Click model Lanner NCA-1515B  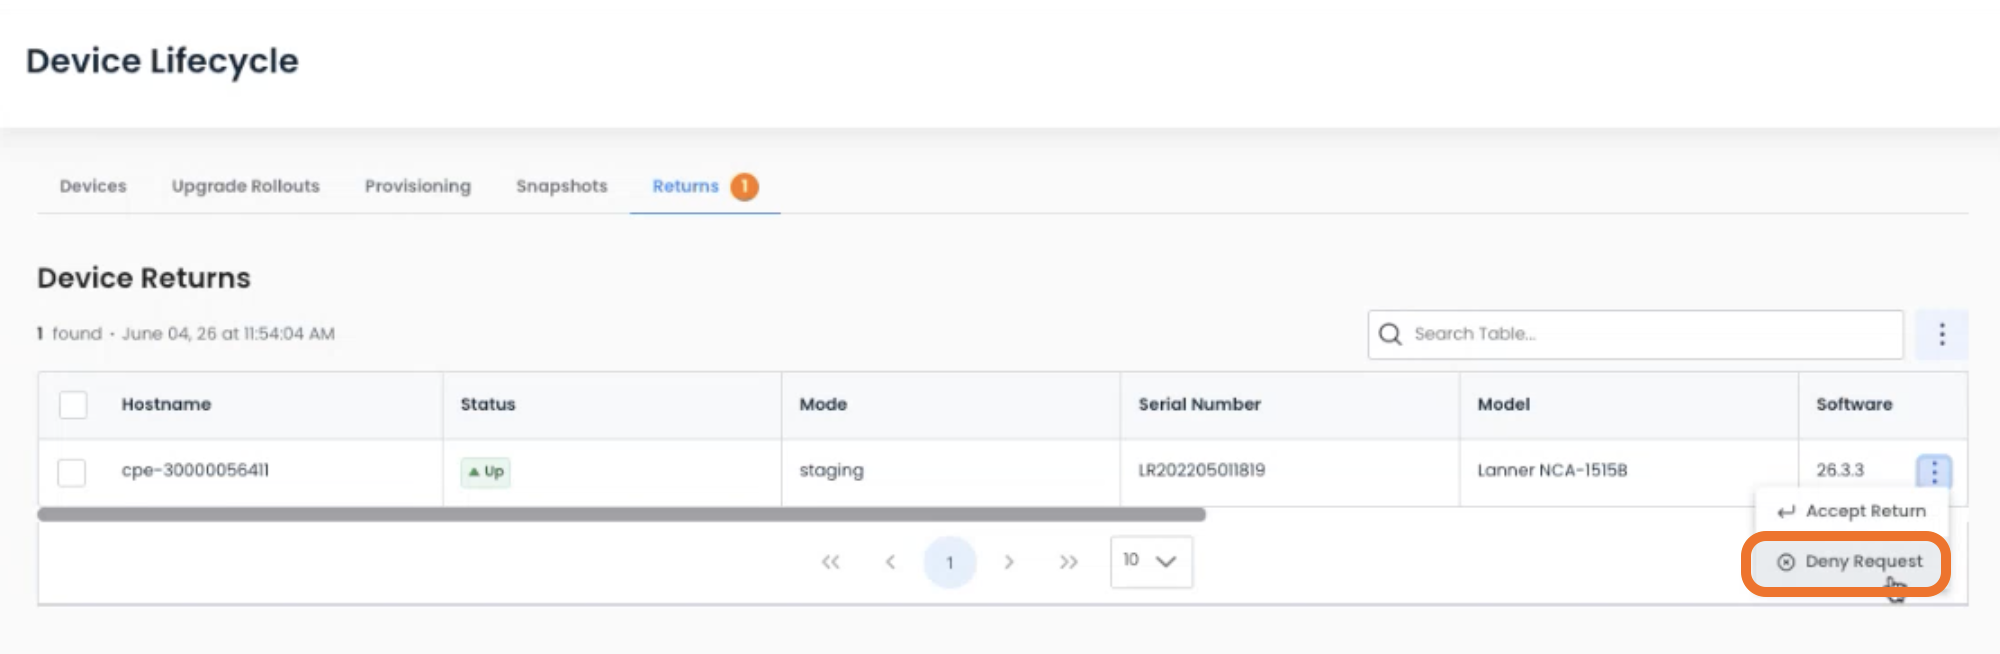1552,470
